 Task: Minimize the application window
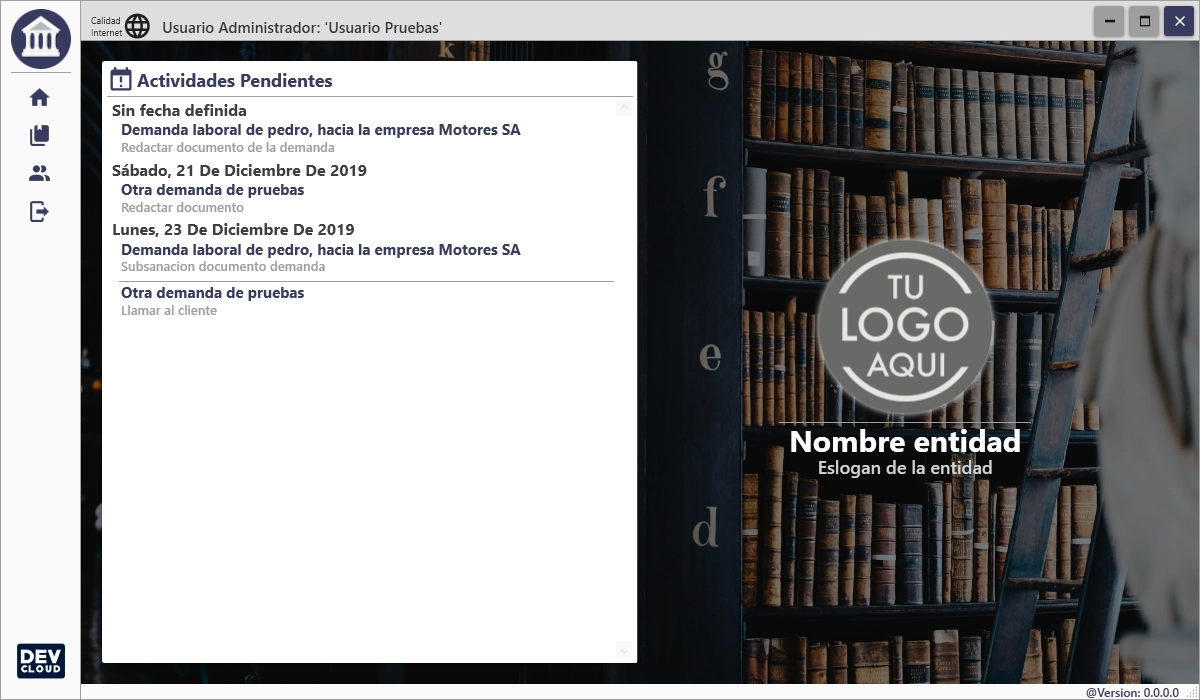pos(1109,21)
